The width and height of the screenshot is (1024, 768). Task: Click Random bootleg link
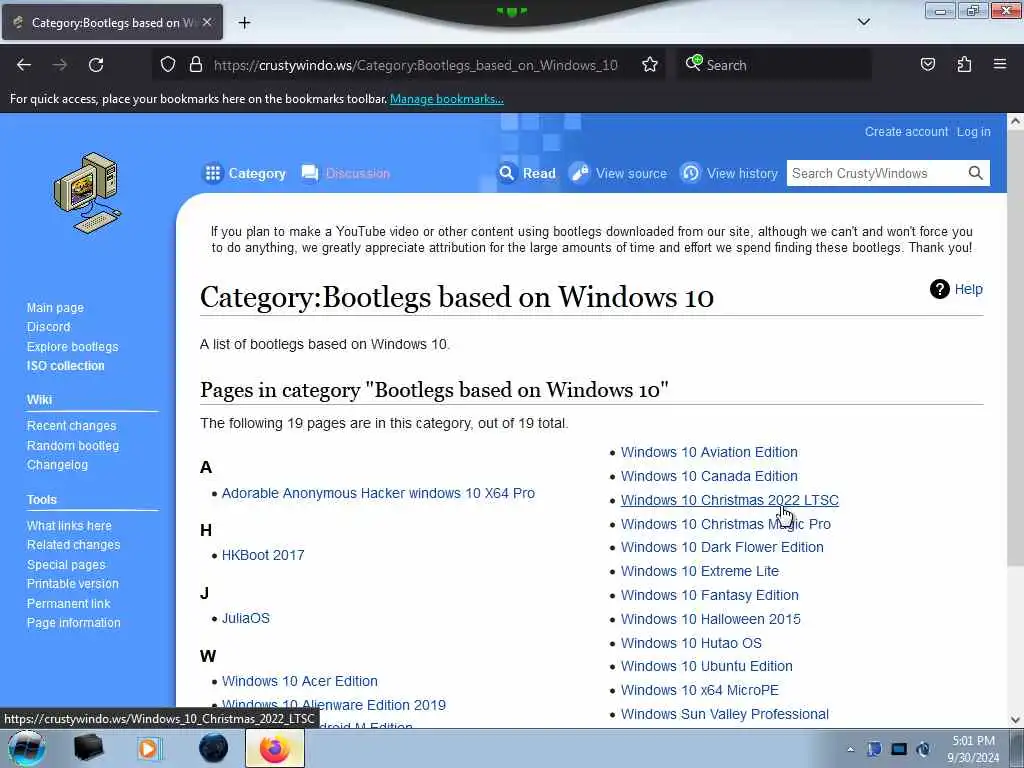pos(72,445)
